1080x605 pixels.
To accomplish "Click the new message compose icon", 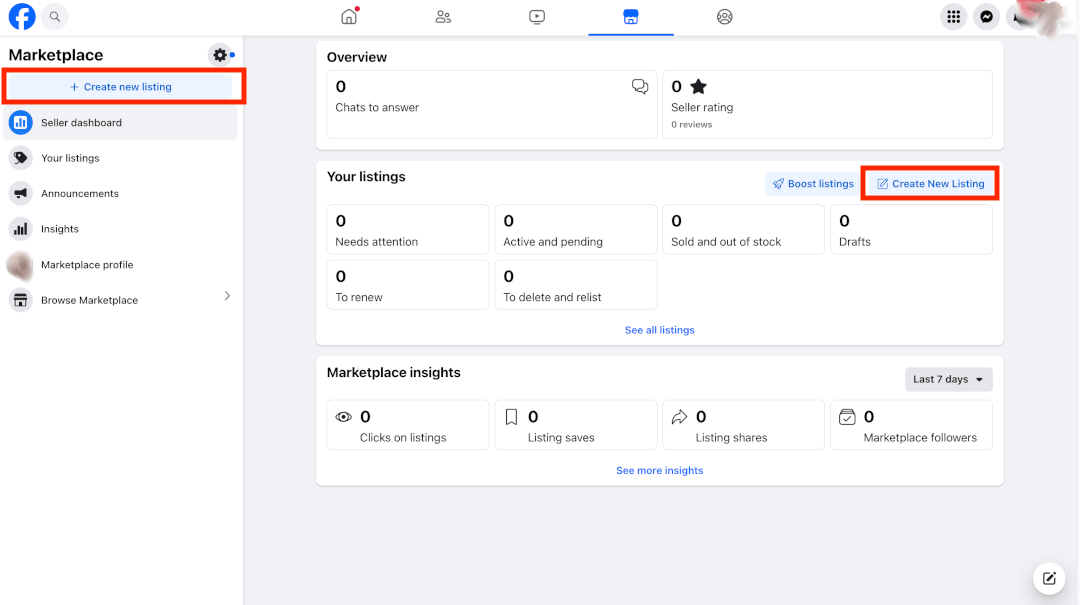I will pyautogui.click(x=1049, y=579).
